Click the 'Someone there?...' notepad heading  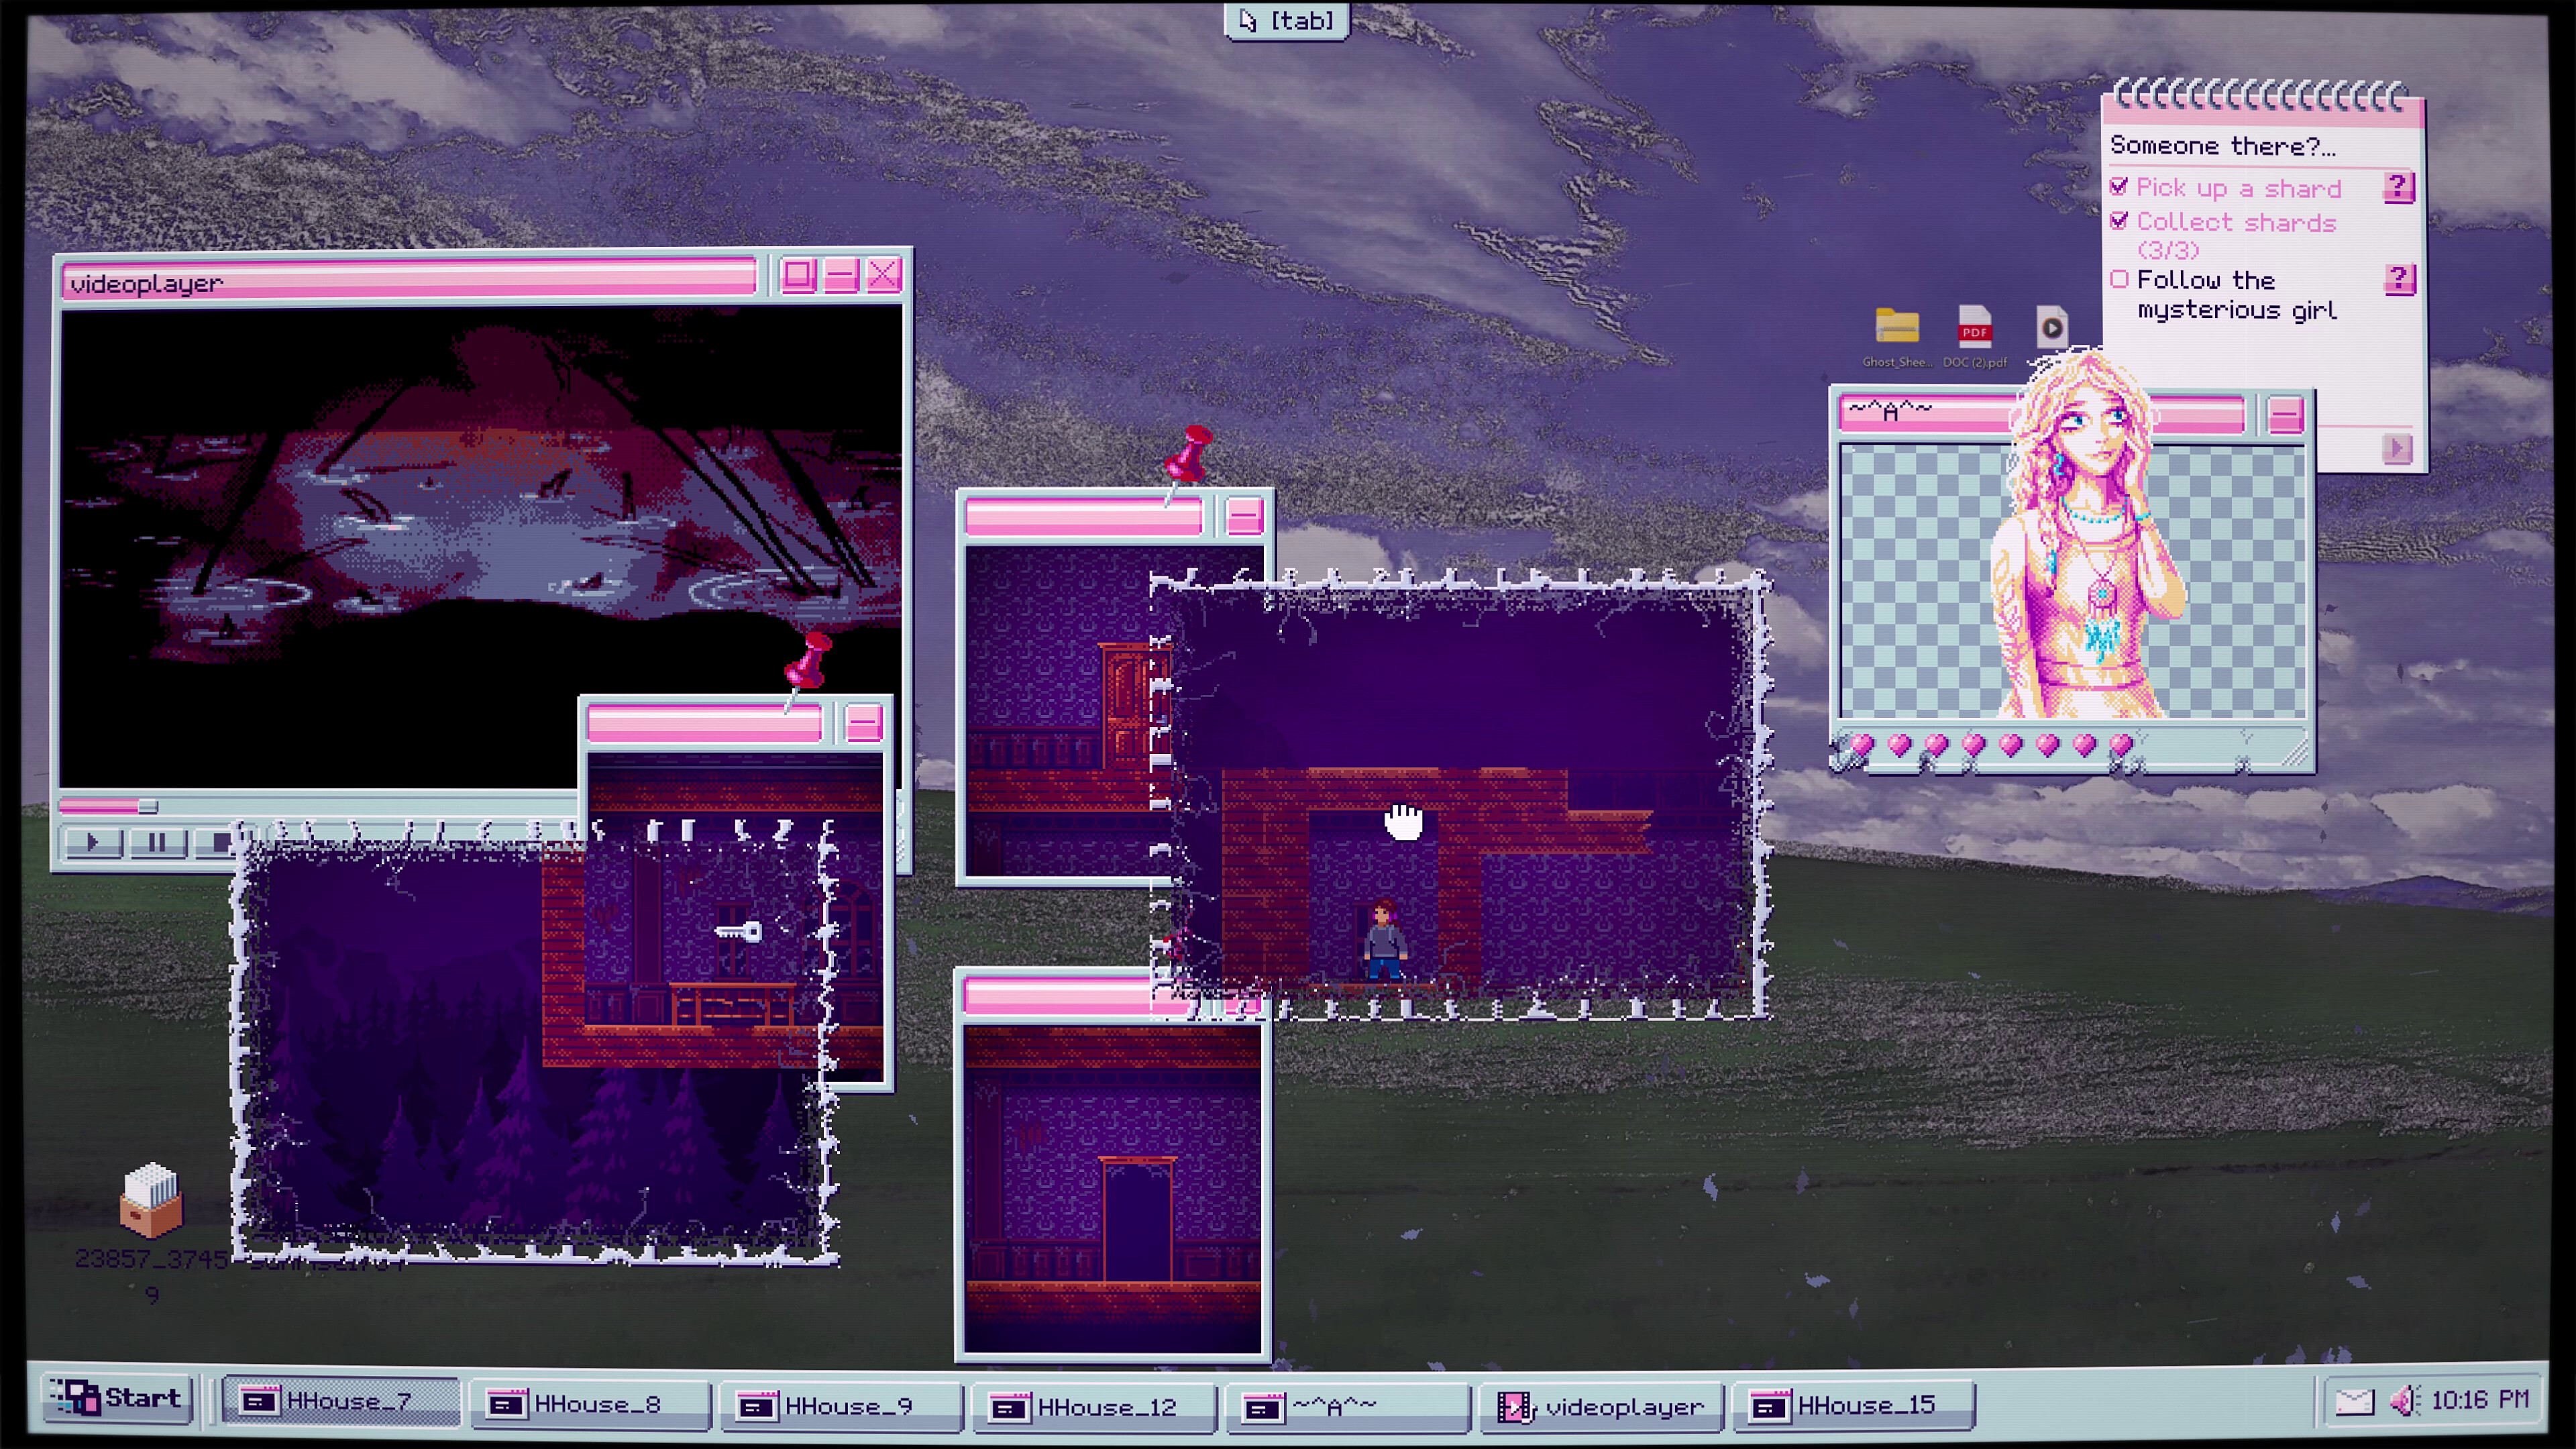2222,146
